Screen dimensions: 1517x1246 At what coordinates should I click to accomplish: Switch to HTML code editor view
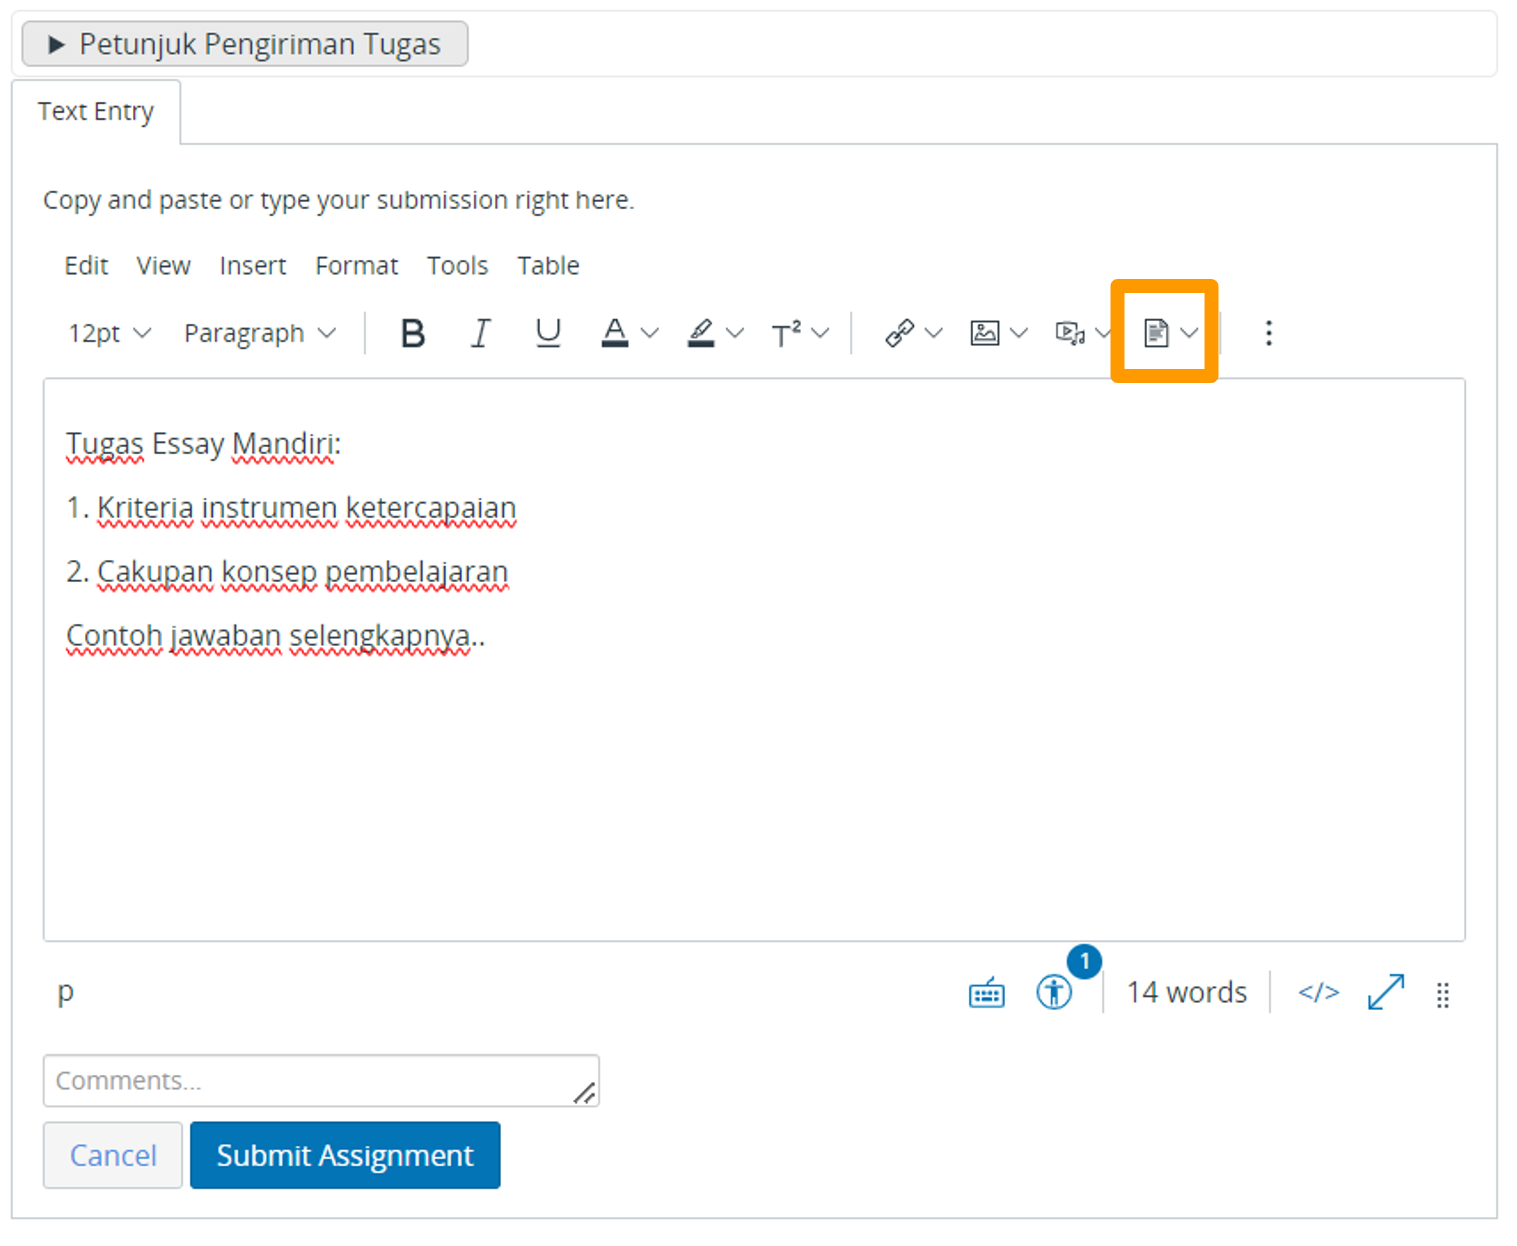click(1318, 992)
